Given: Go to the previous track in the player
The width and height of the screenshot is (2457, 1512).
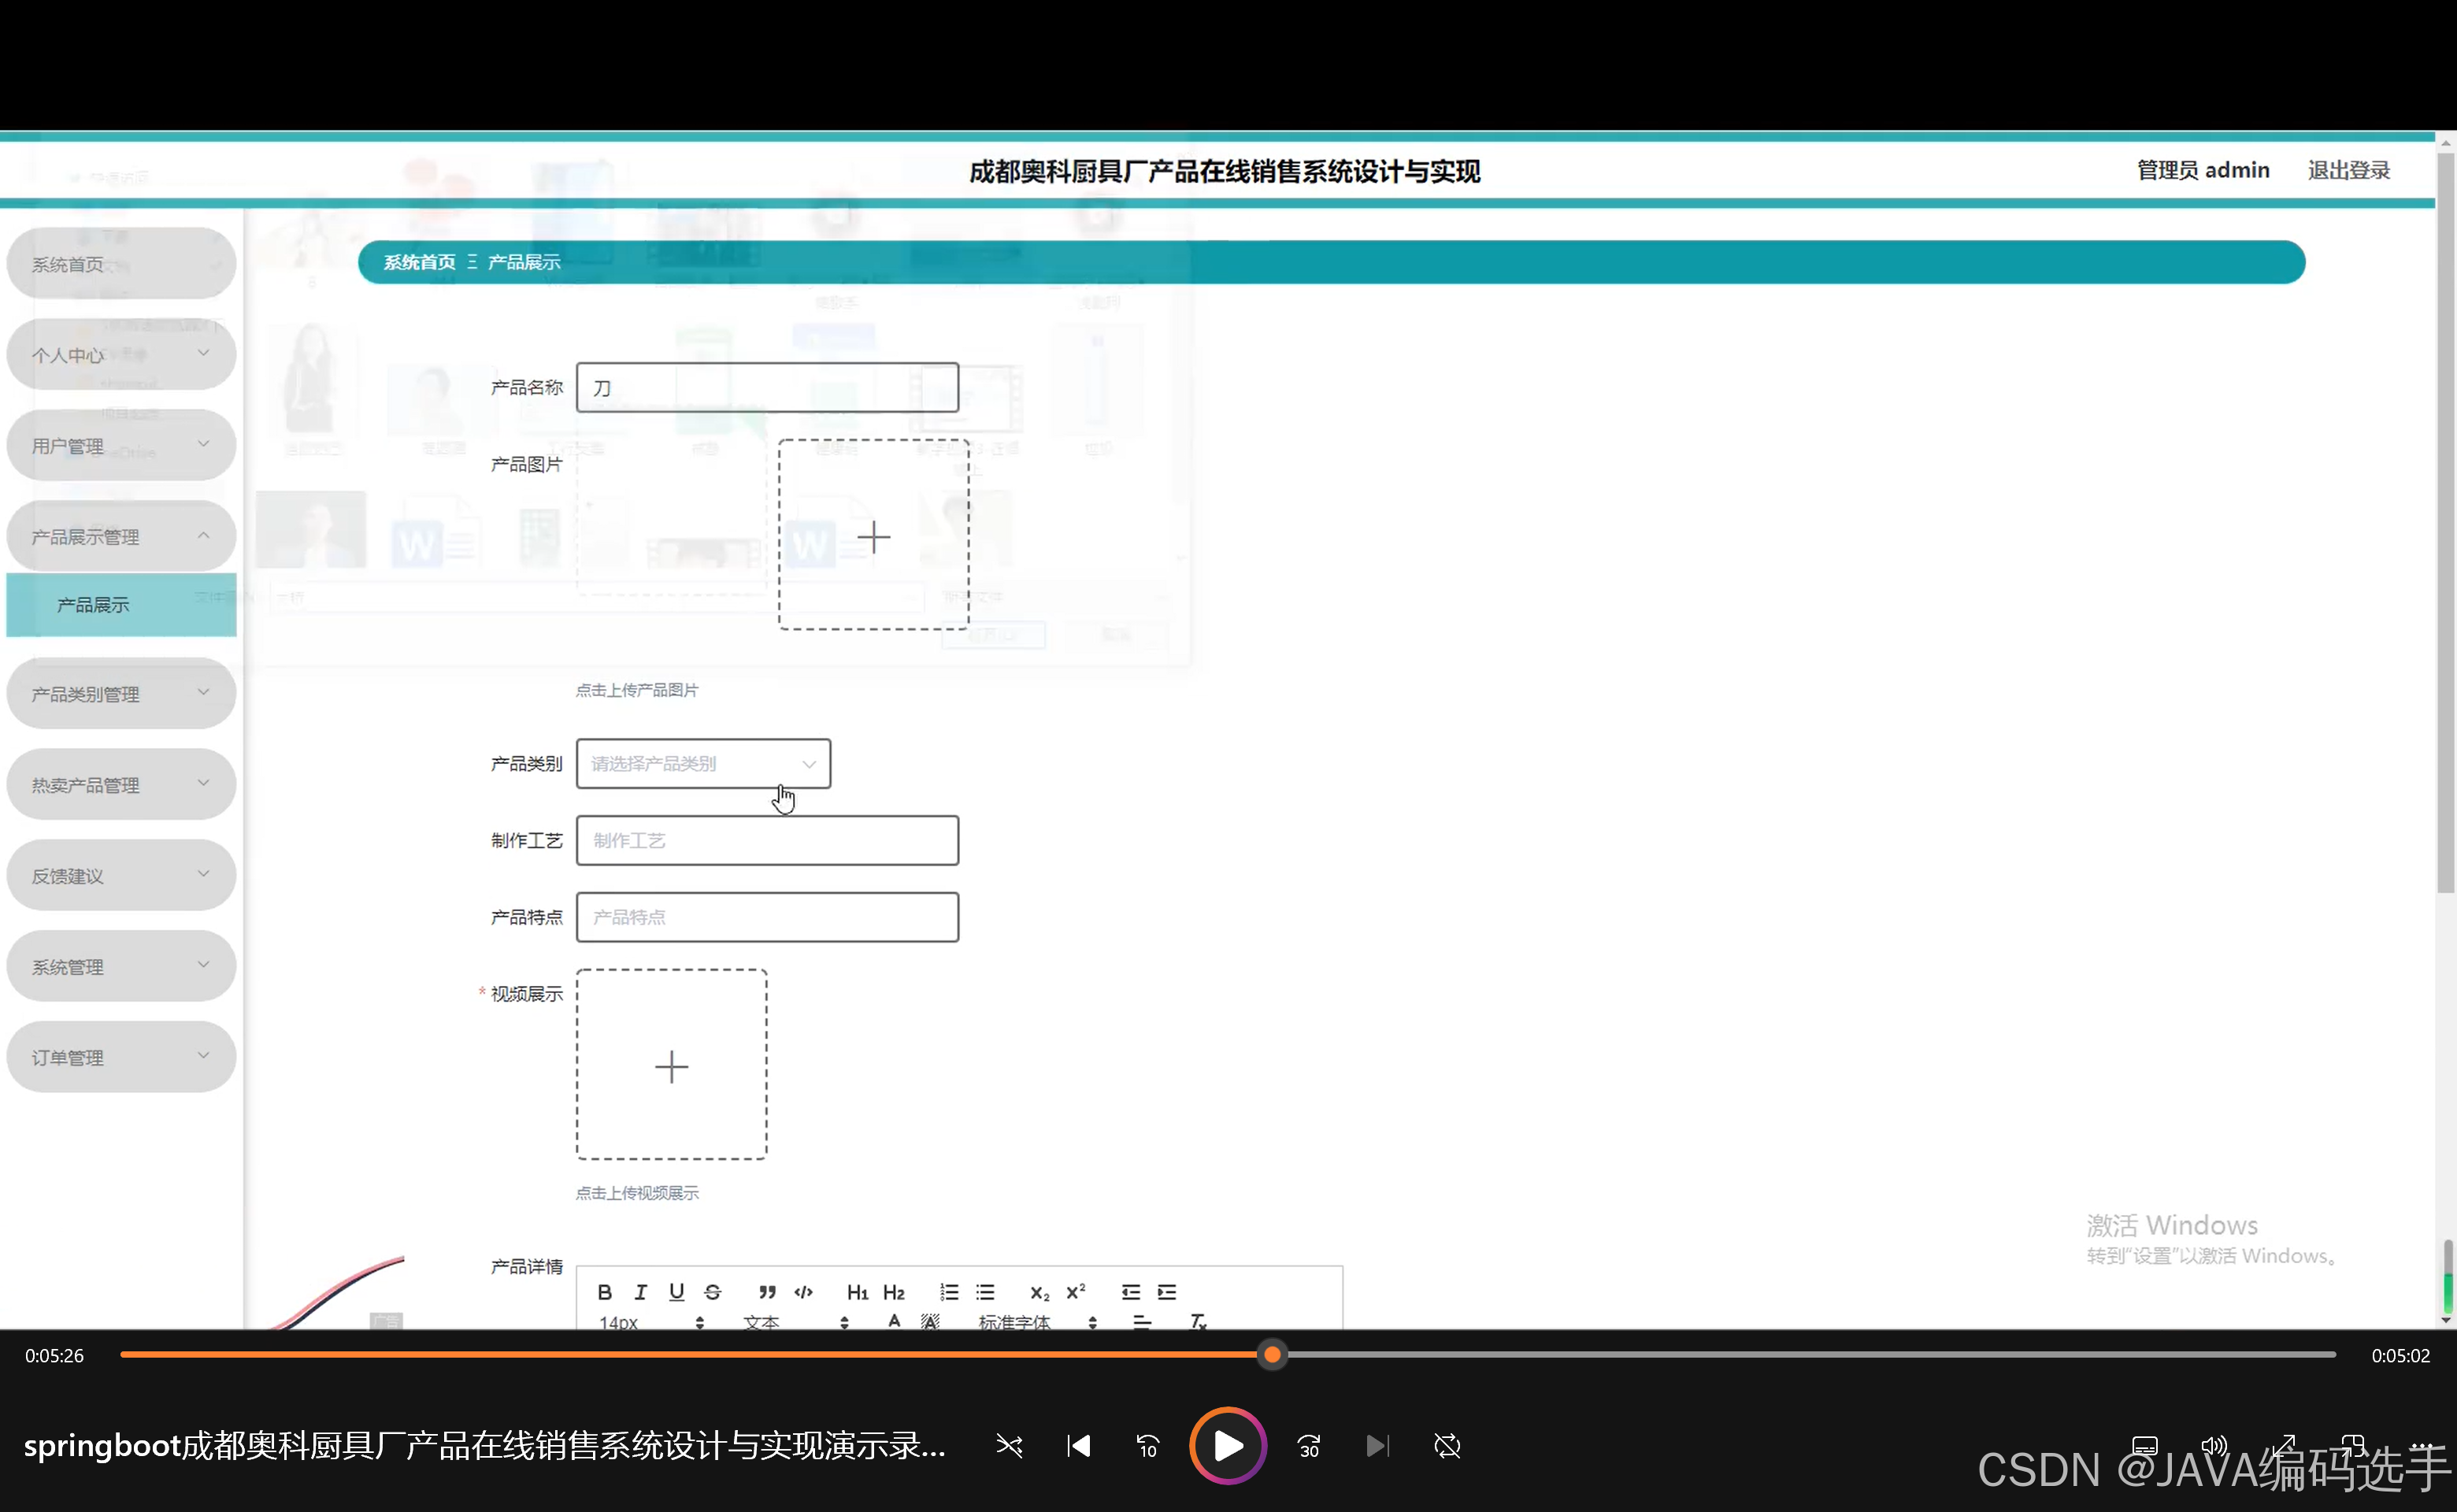Looking at the screenshot, I should point(1078,1446).
